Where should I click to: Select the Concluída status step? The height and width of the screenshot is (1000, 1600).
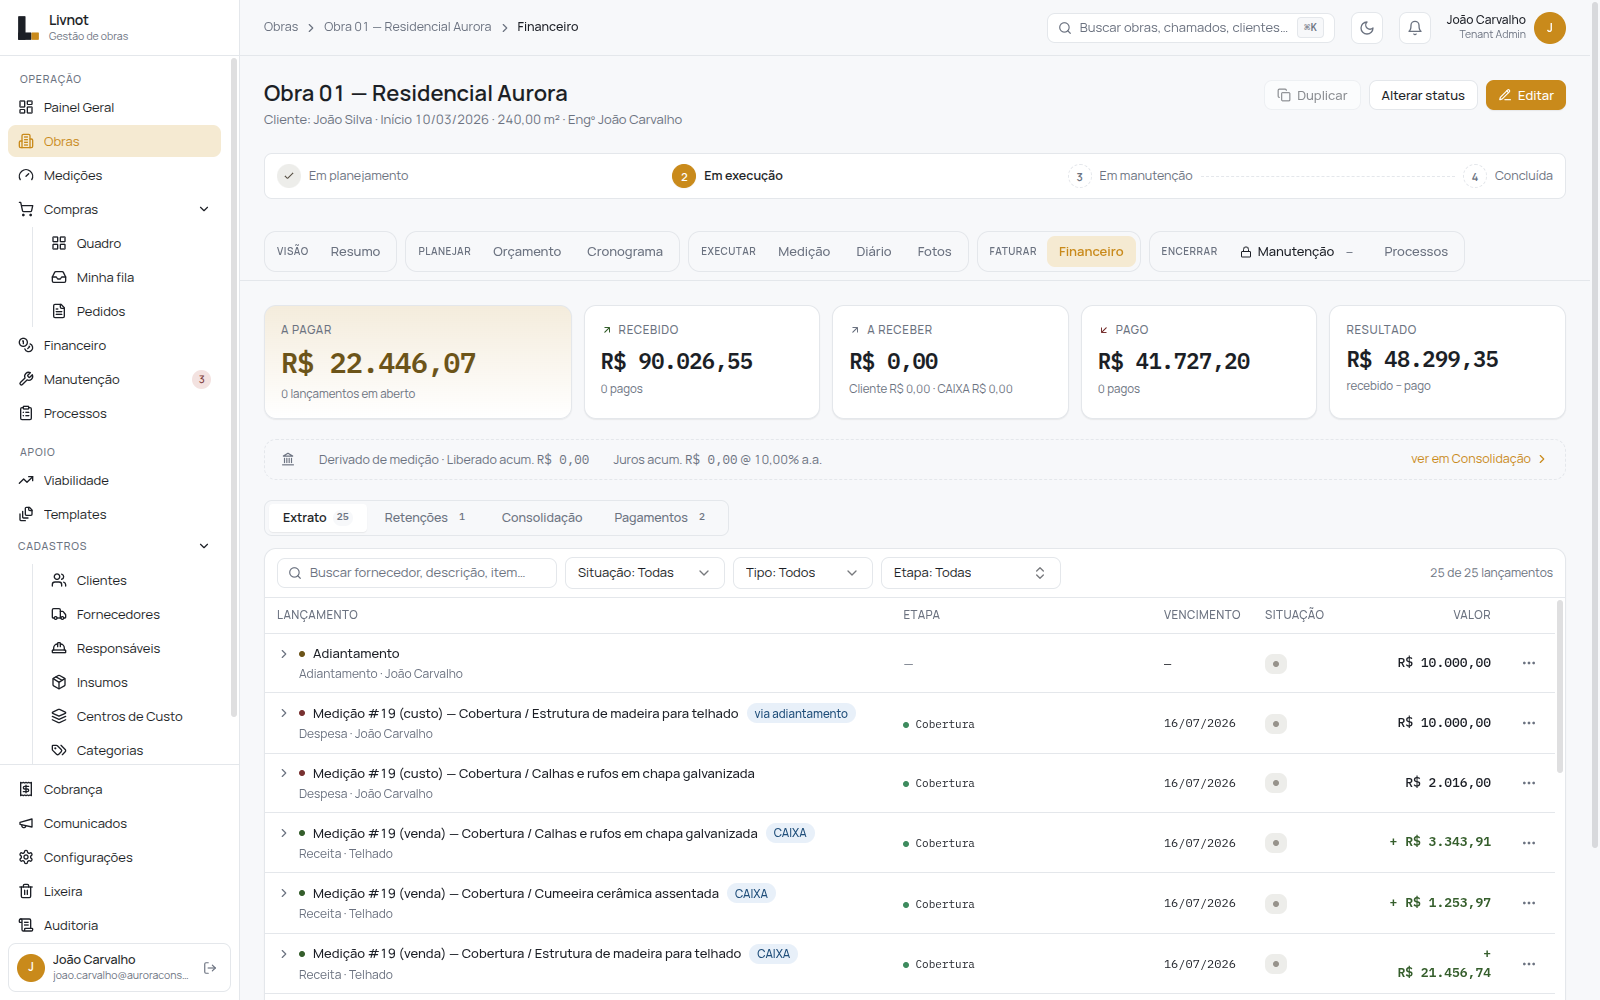1509,176
